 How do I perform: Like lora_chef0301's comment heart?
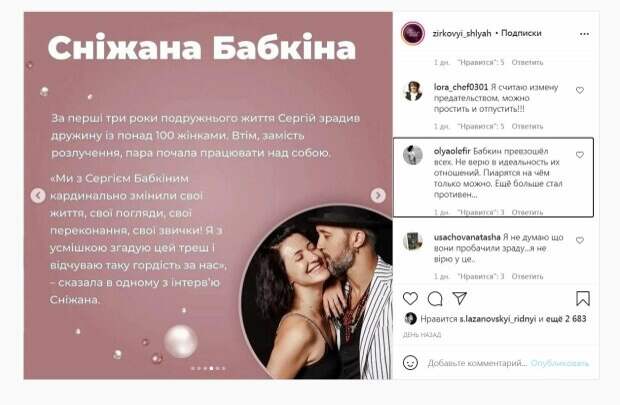point(580,91)
